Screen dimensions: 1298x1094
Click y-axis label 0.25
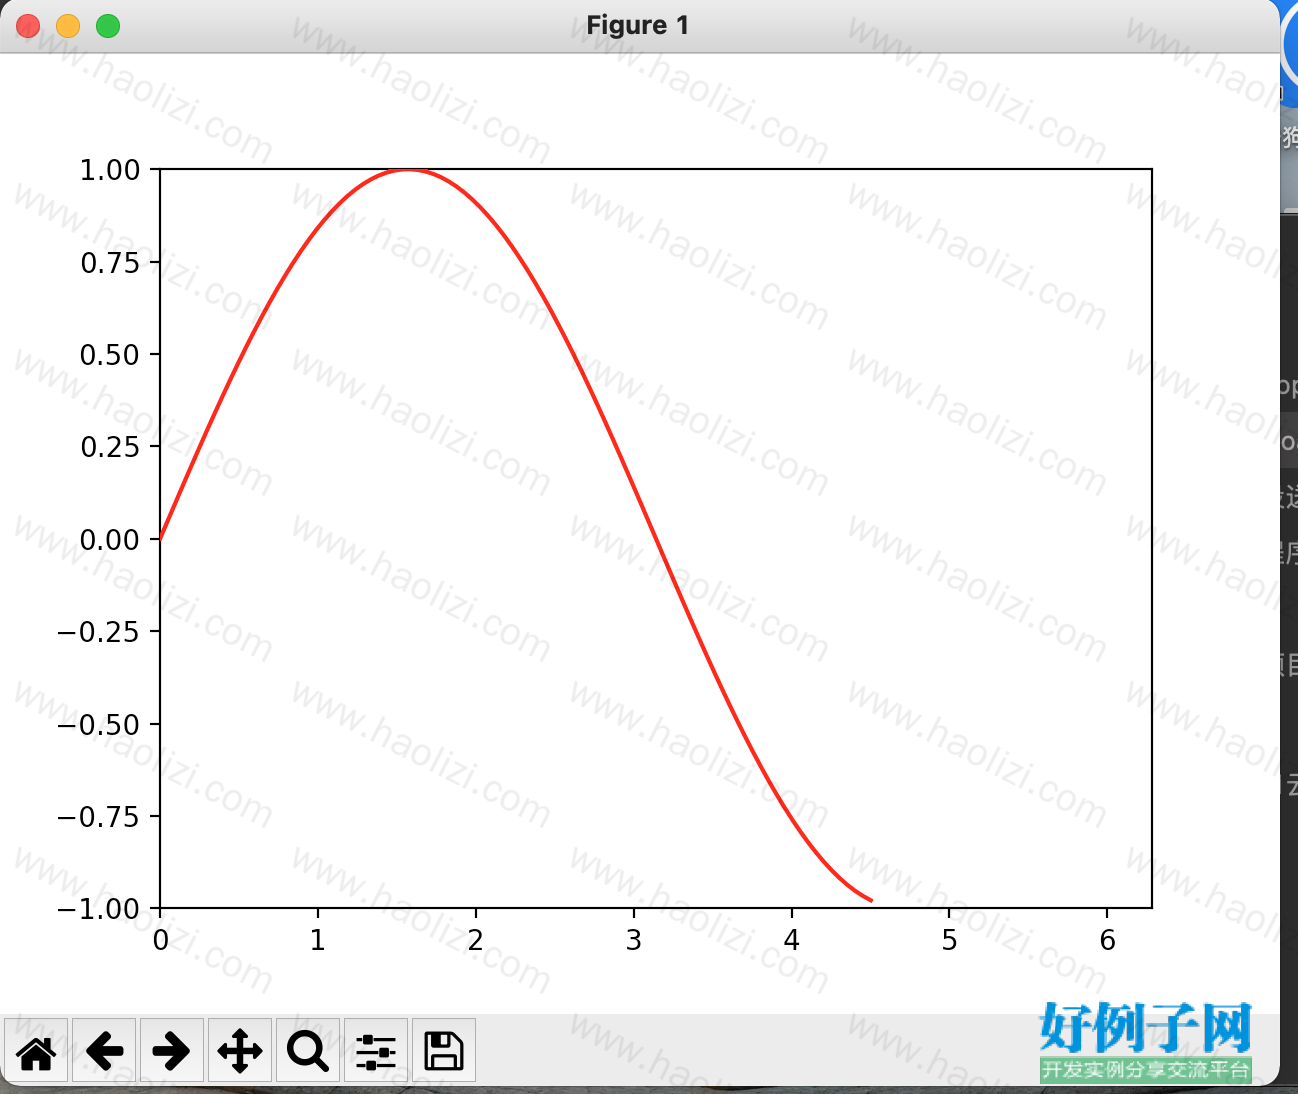(x=110, y=447)
